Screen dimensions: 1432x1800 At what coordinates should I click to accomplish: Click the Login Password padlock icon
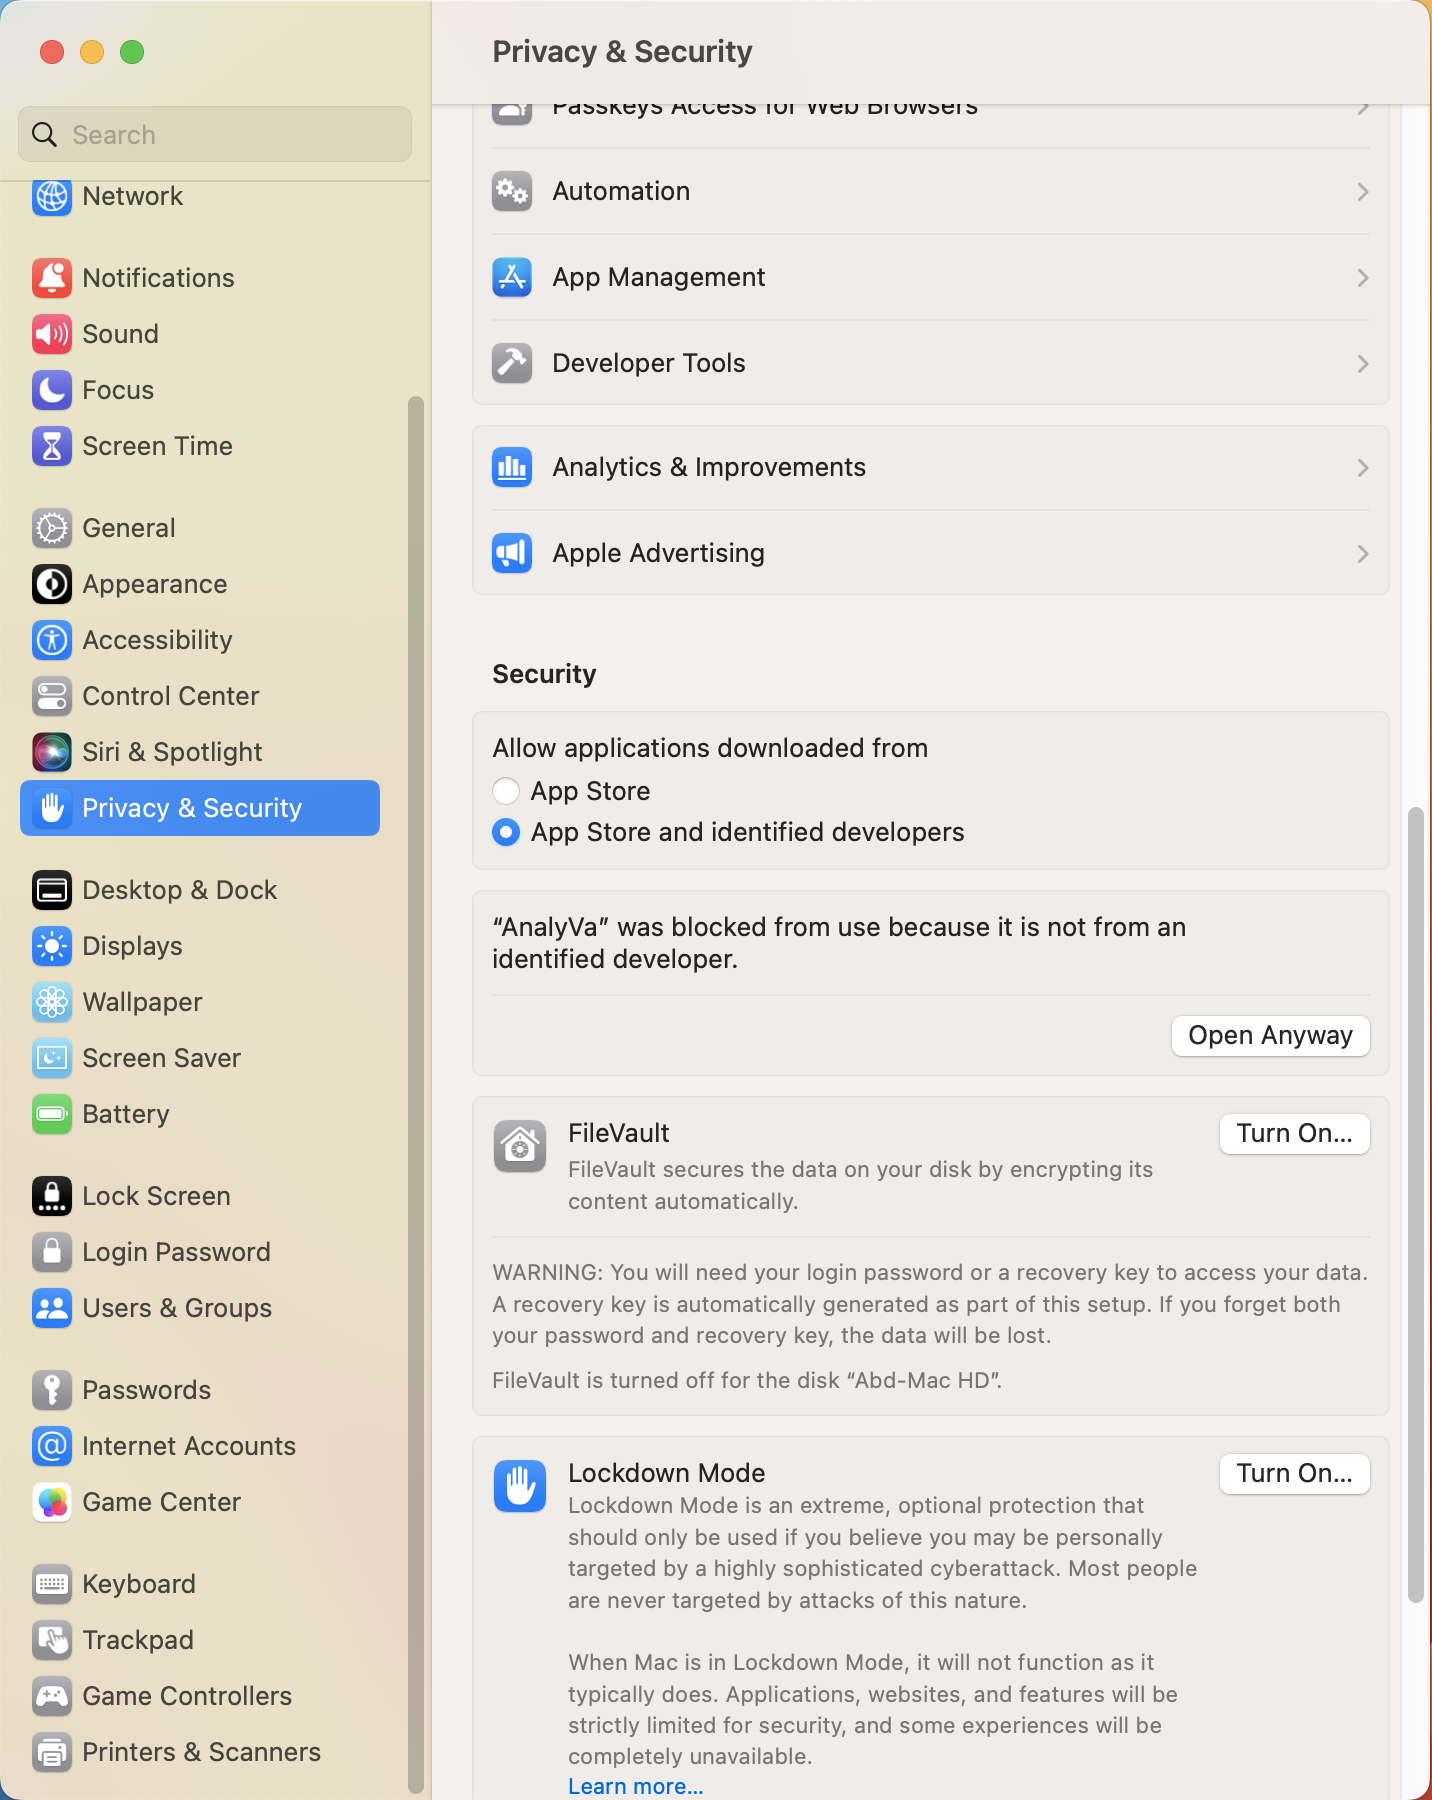pos(52,1252)
